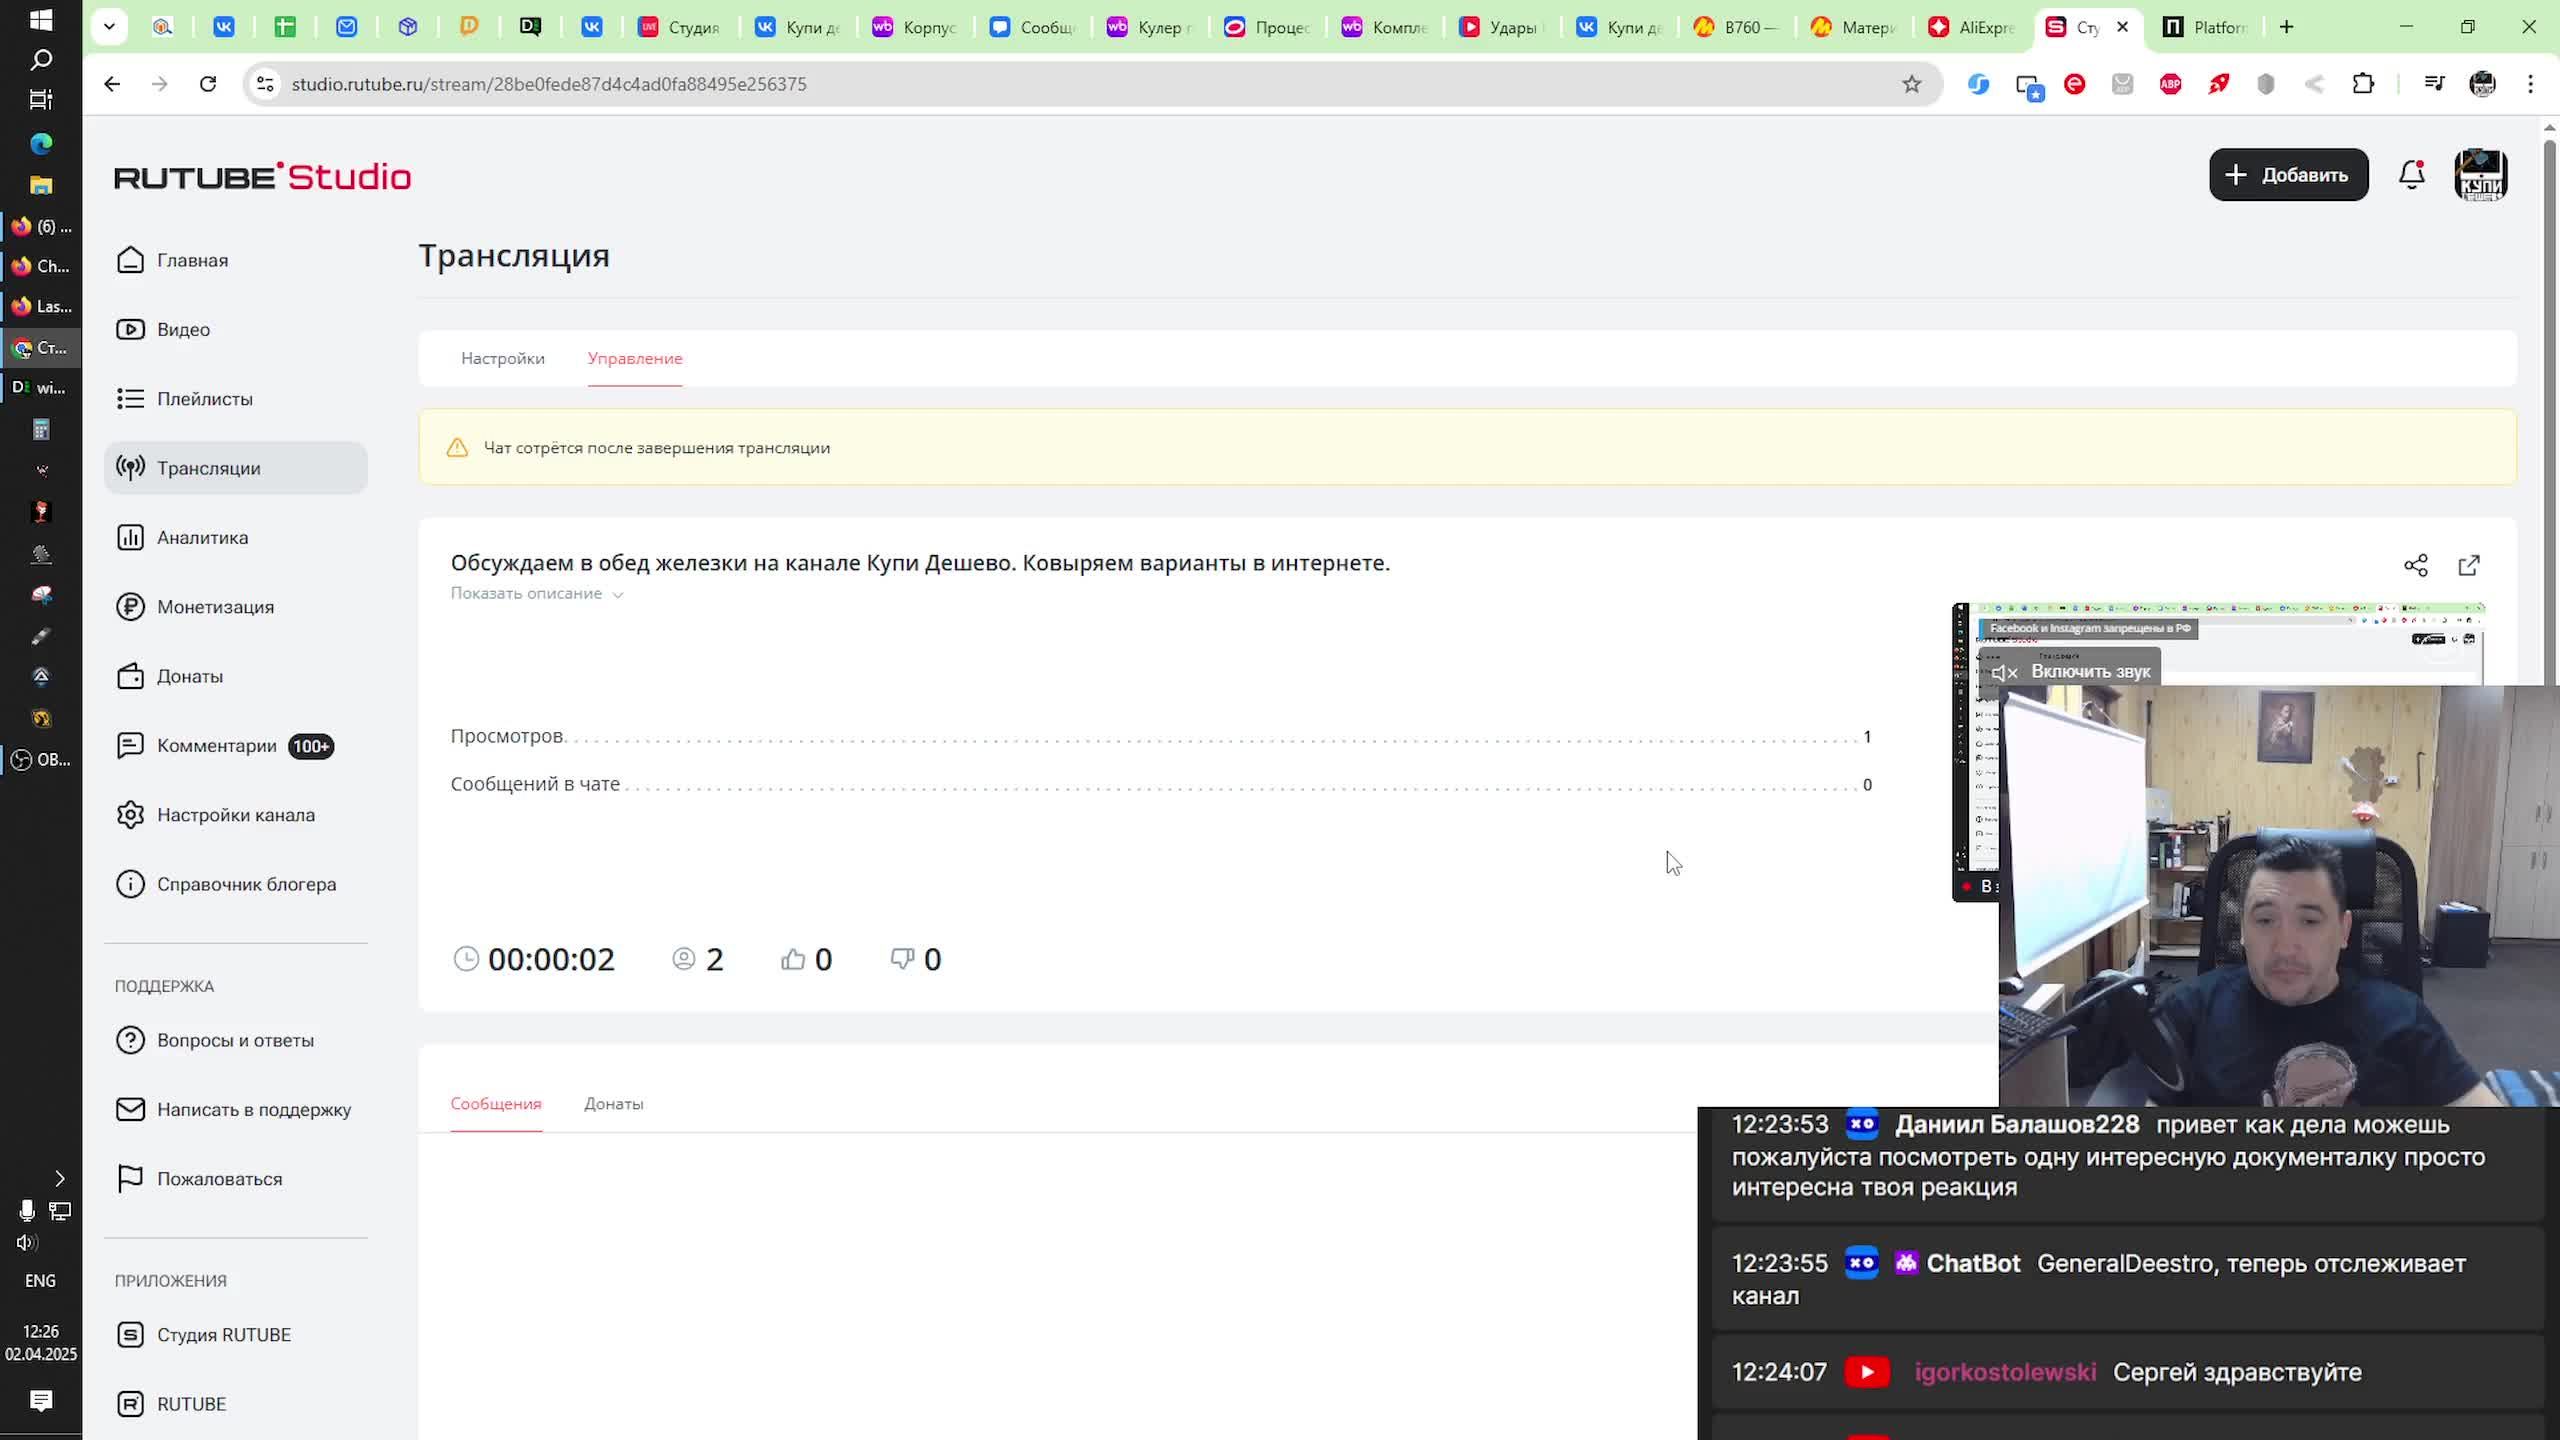Viewport: 2560px width, 1440px height.
Task: Open browser extensions puzzle icon
Action: coord(2363,84)
